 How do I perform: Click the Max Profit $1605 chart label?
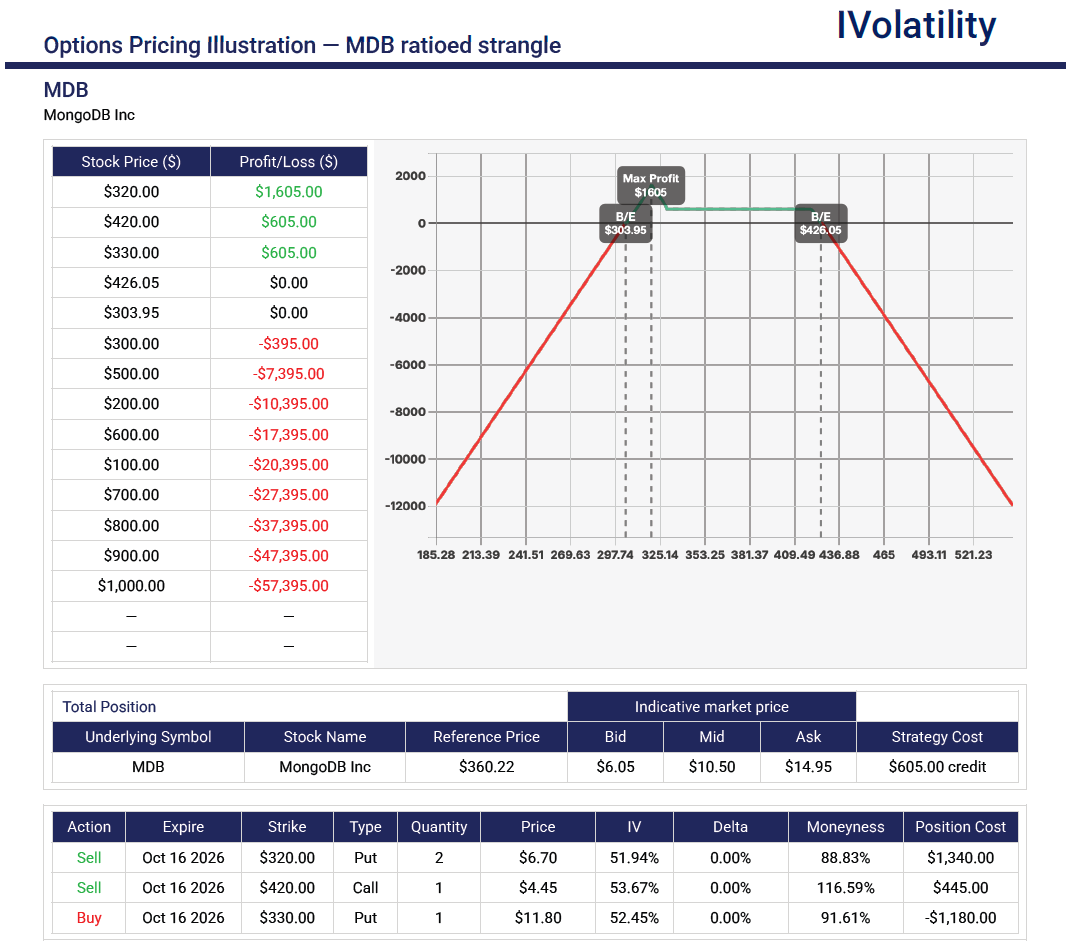[651, 185]
